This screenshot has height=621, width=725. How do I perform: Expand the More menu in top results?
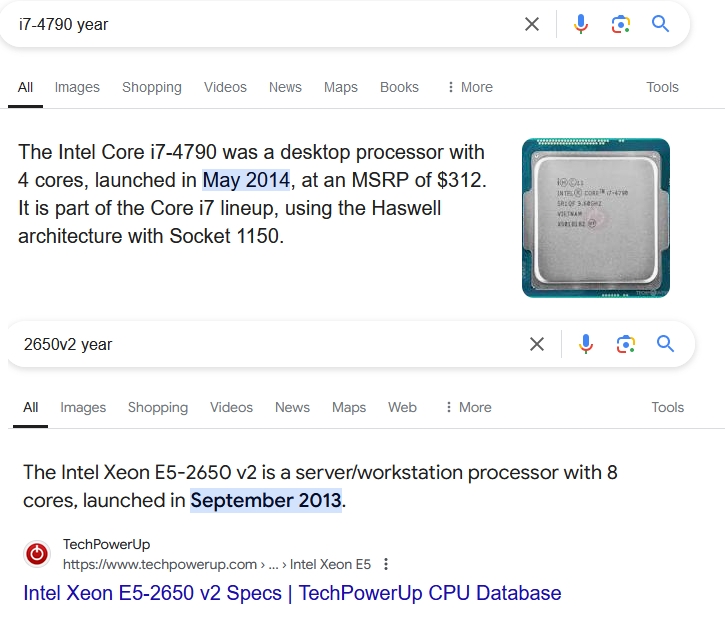coord(469,87)
